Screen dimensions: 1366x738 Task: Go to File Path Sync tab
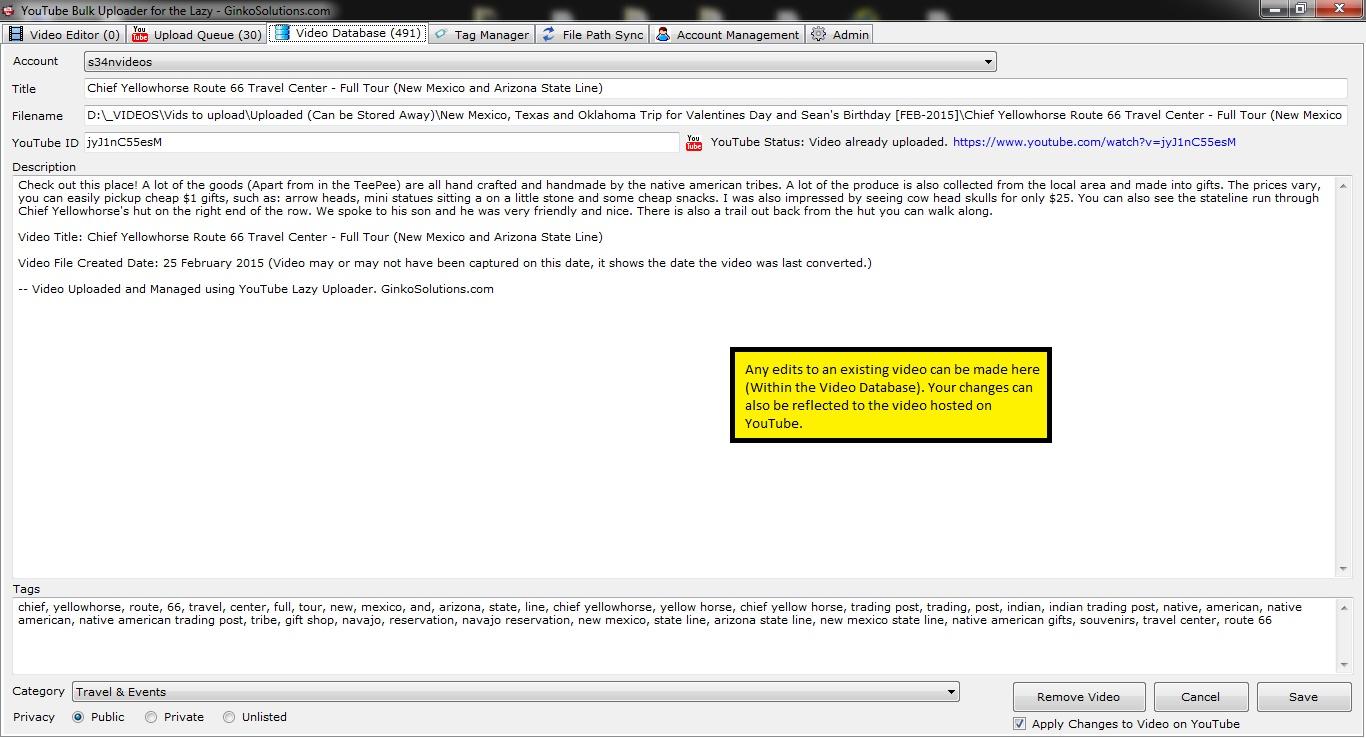tap(593, 34)
